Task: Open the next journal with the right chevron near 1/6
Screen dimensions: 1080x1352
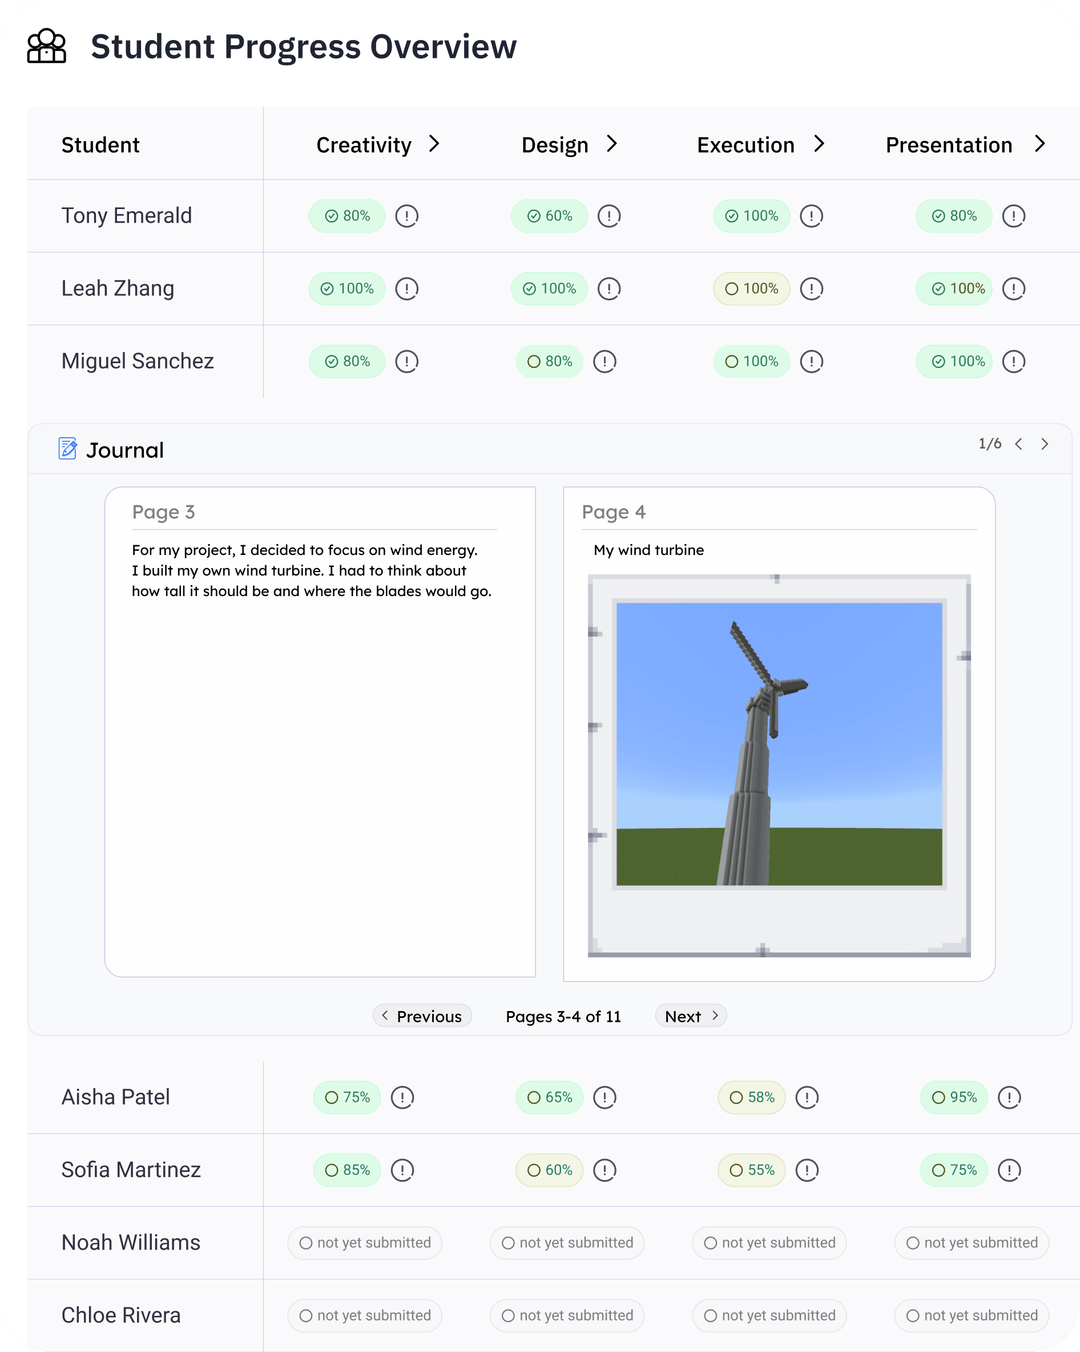Action: pos(1045,444)
